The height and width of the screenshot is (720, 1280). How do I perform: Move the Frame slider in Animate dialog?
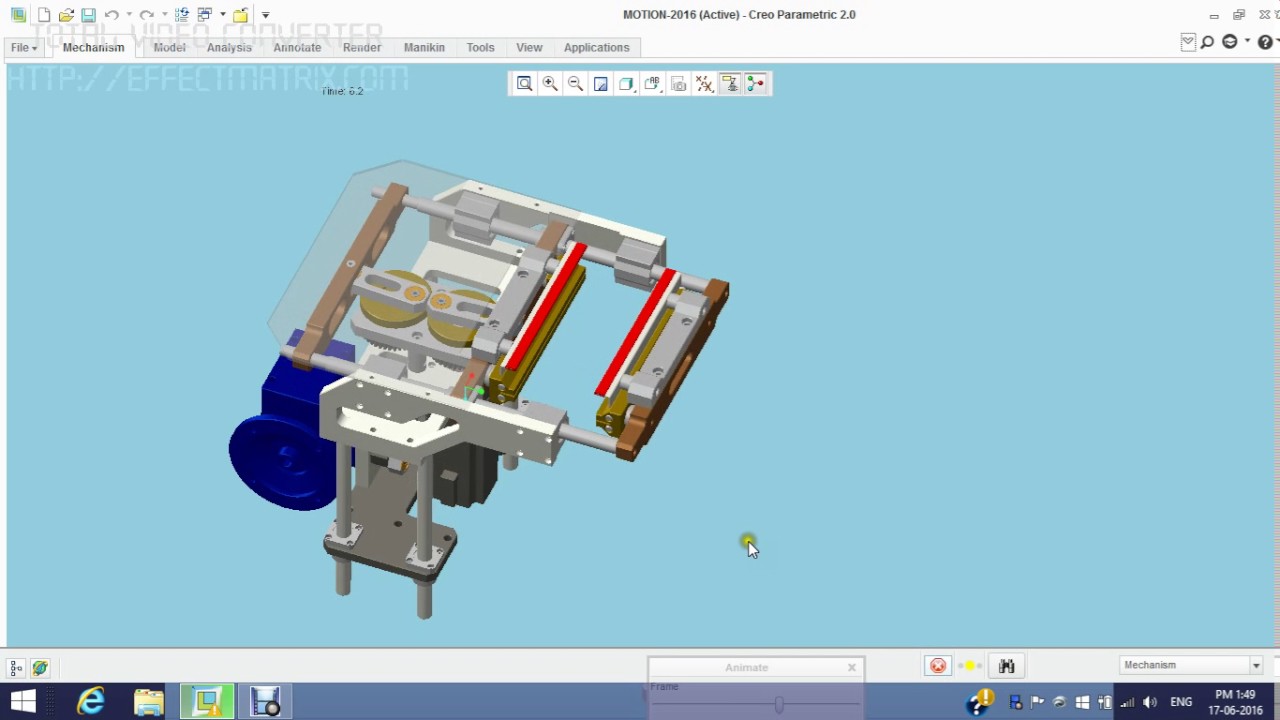point(778,705)
